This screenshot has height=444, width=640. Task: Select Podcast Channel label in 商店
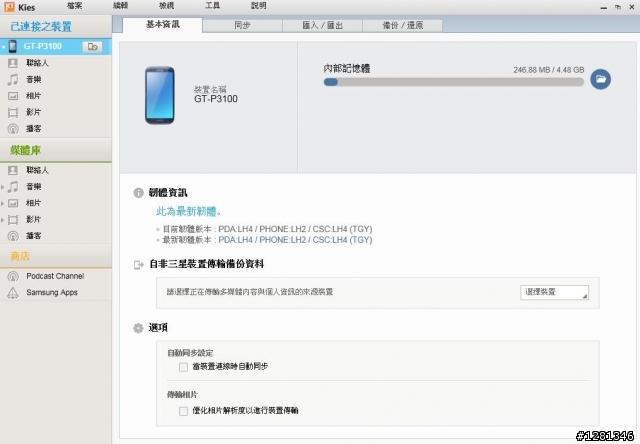tap(55, 276)
